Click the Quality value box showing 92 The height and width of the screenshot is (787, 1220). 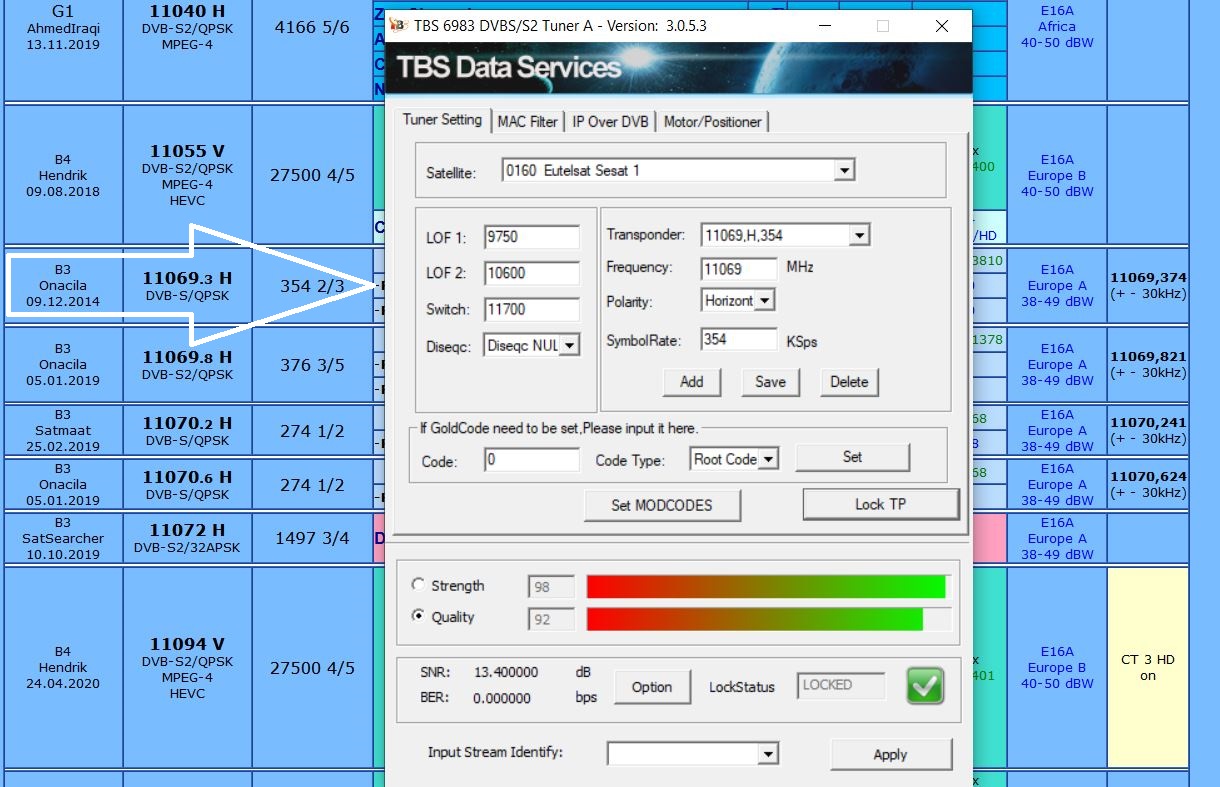click(551, 619)
